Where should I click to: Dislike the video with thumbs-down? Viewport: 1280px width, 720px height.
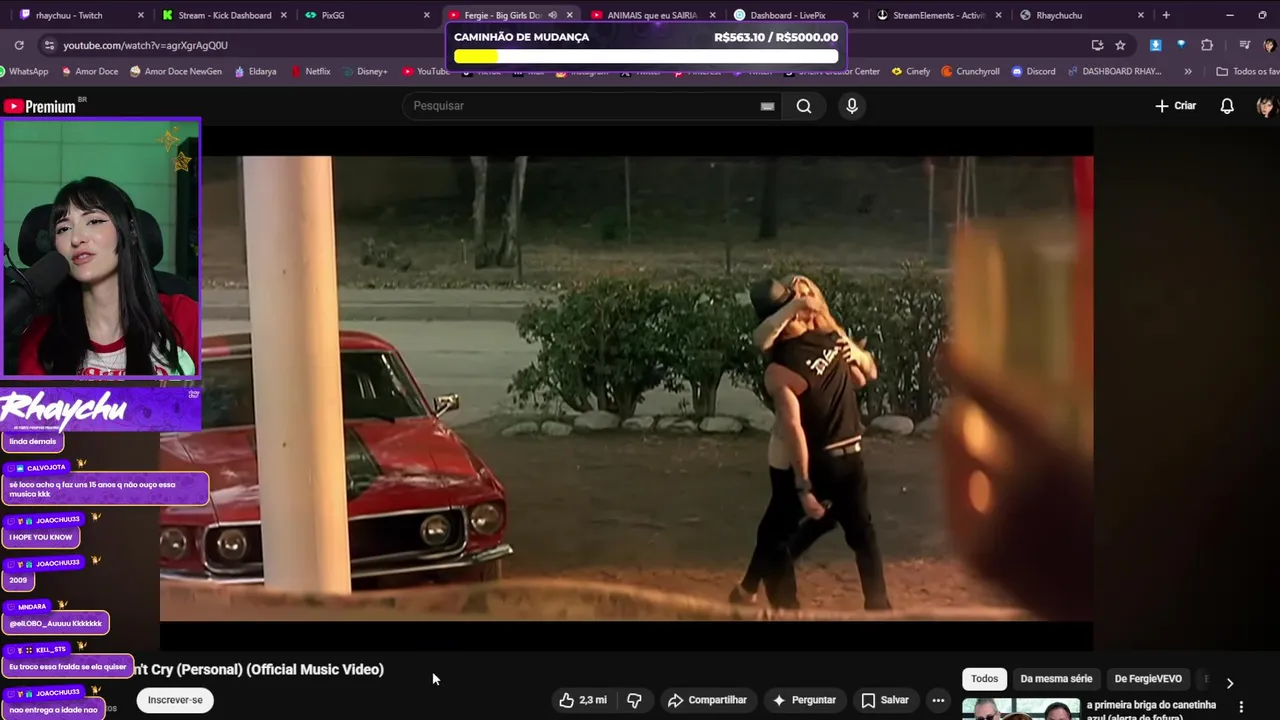(634, 700)
